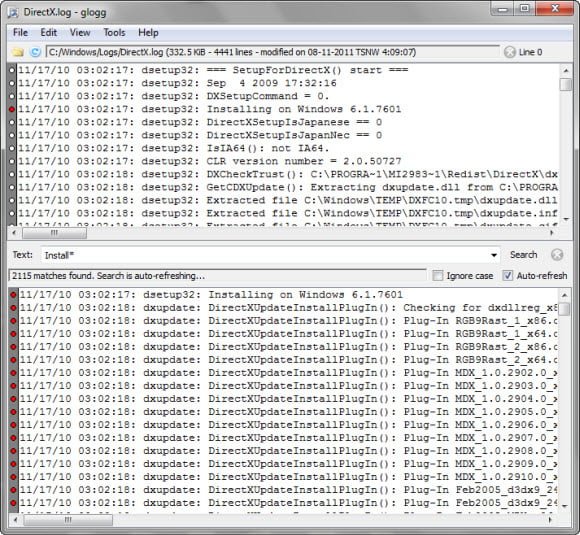Select filtered result 'Plug-In RGB9Rast_1_x64'
Screen dimensions: 580x535
[288, 334]
